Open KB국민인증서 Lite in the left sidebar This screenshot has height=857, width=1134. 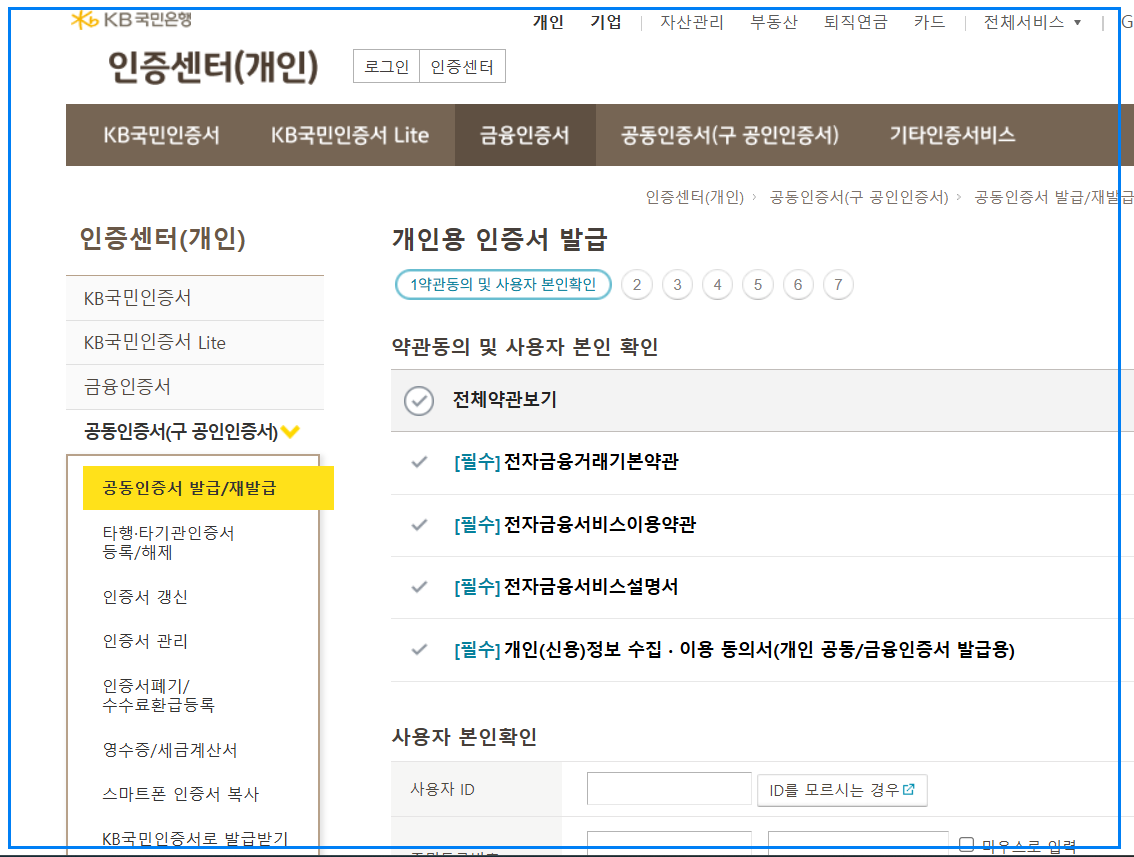[195, 343]
